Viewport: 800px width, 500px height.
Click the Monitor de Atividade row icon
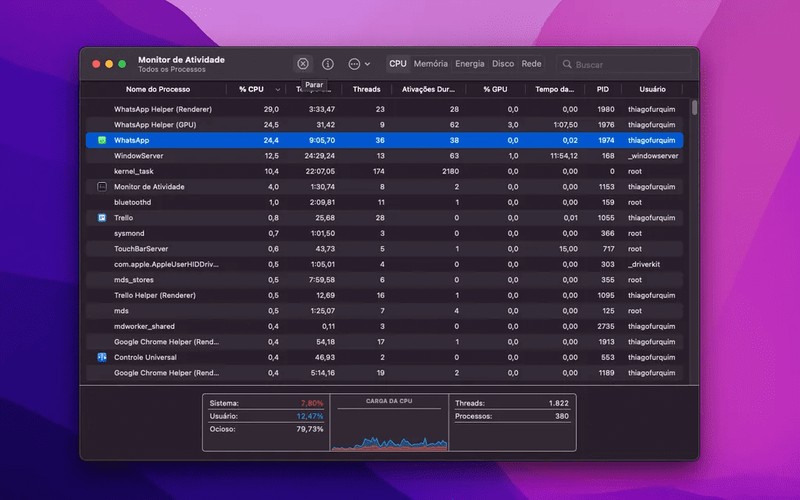coord(102,187)
